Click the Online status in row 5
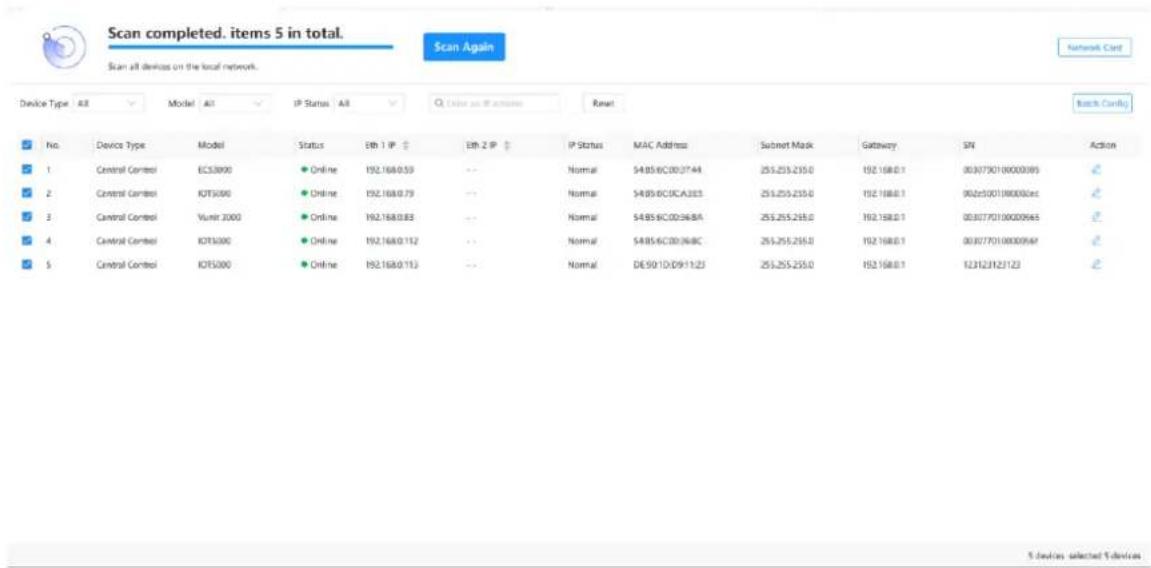The width and height of the screenshot is (1151, 568). point(319,263)
